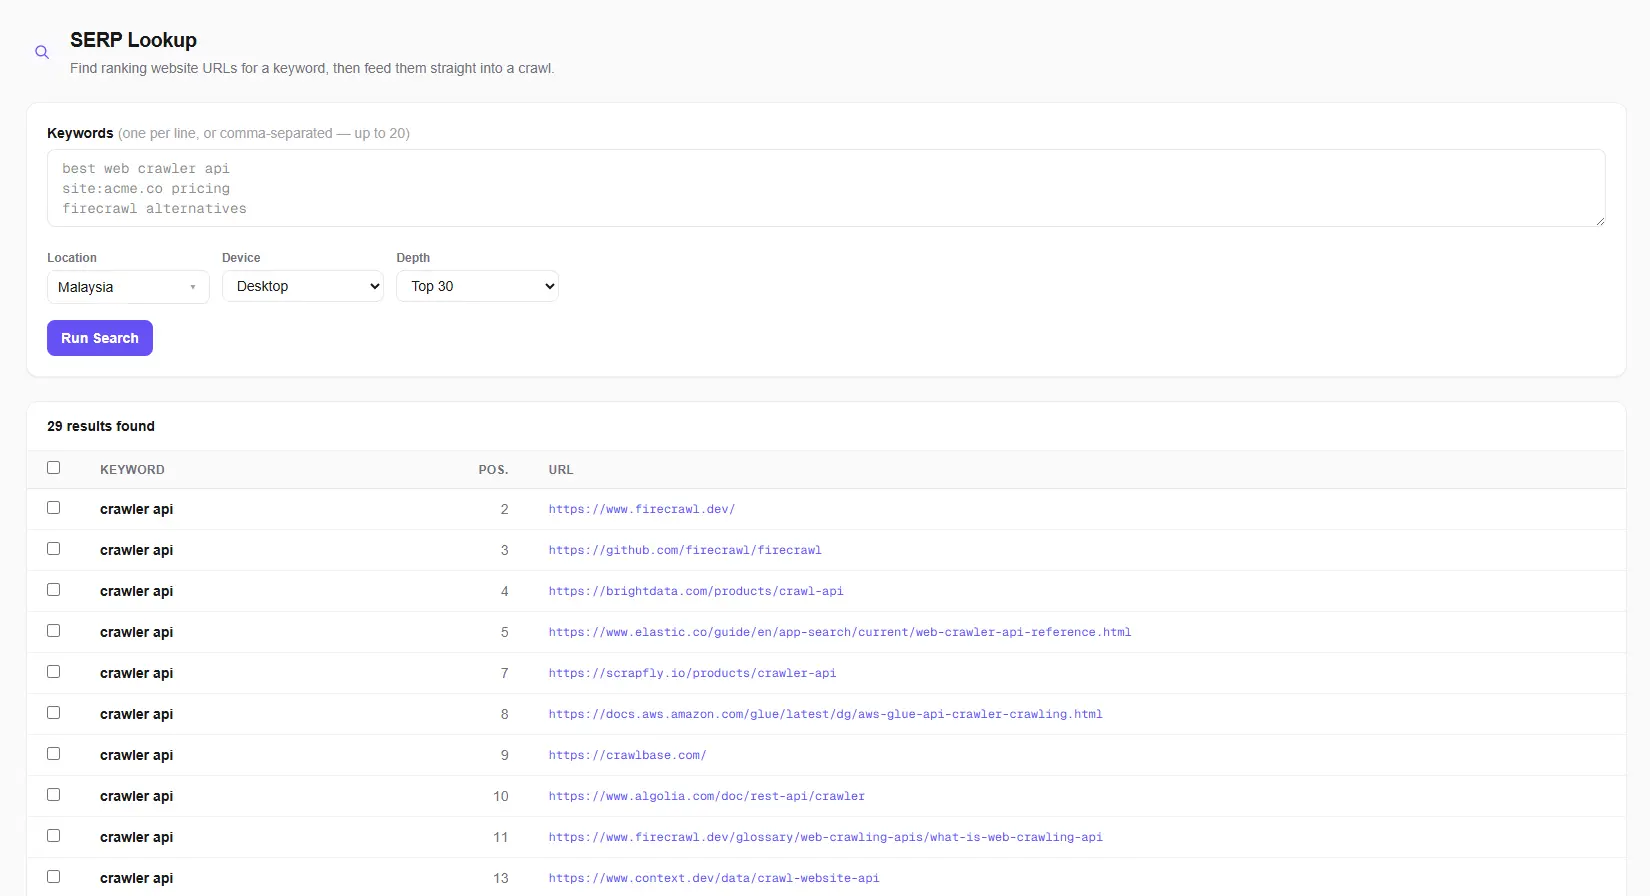Open the https://crawlbase.com/ link

coord(627,755)
